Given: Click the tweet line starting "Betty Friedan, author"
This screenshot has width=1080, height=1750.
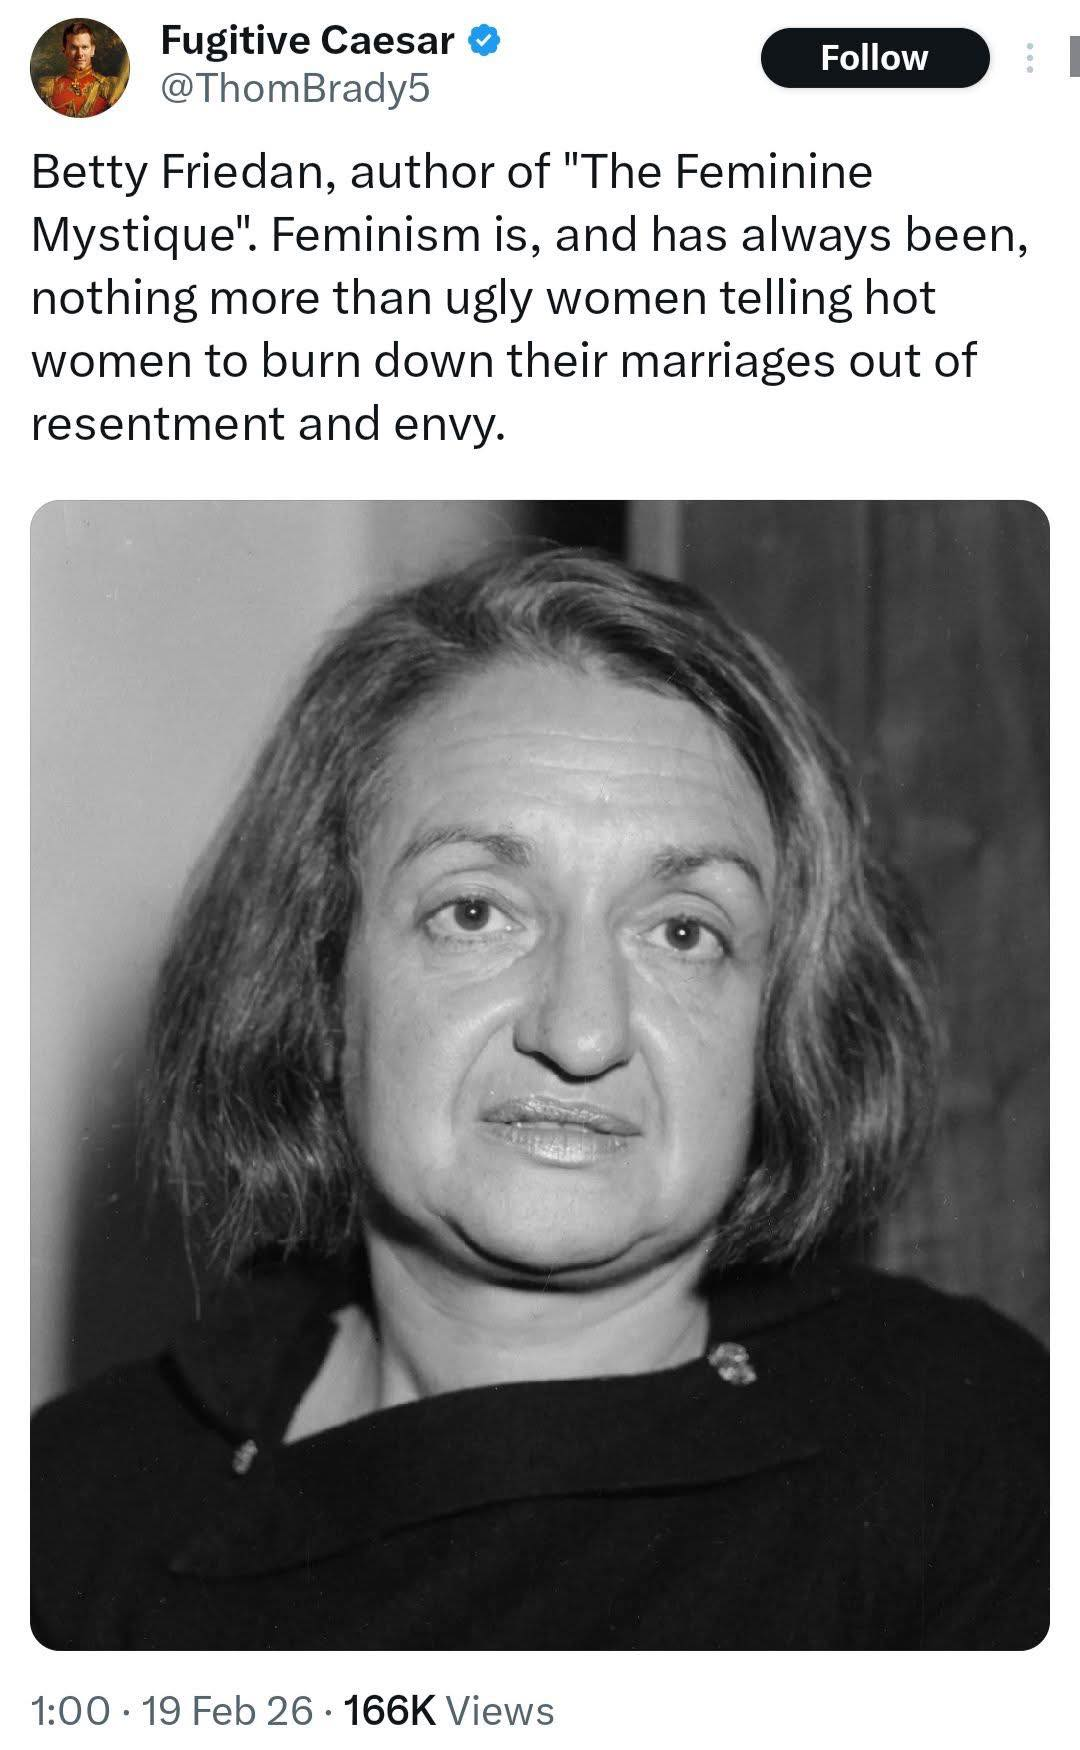Looking at the screenshot, I should pos(452,172).
